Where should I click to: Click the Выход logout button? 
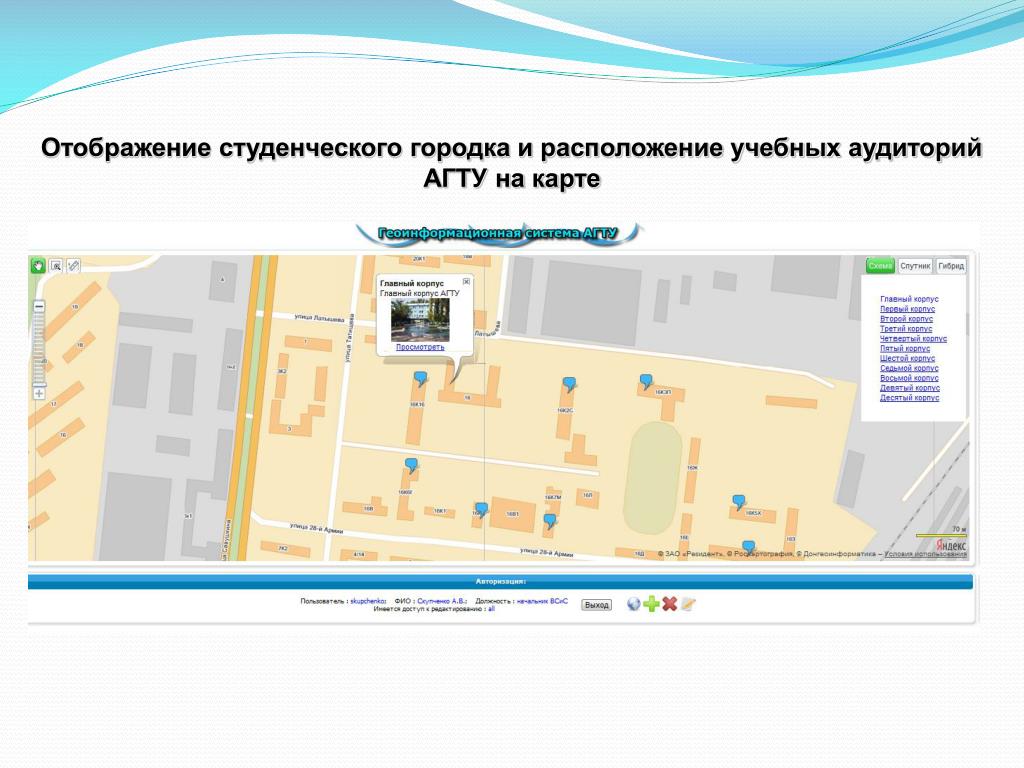coord(596,605)
